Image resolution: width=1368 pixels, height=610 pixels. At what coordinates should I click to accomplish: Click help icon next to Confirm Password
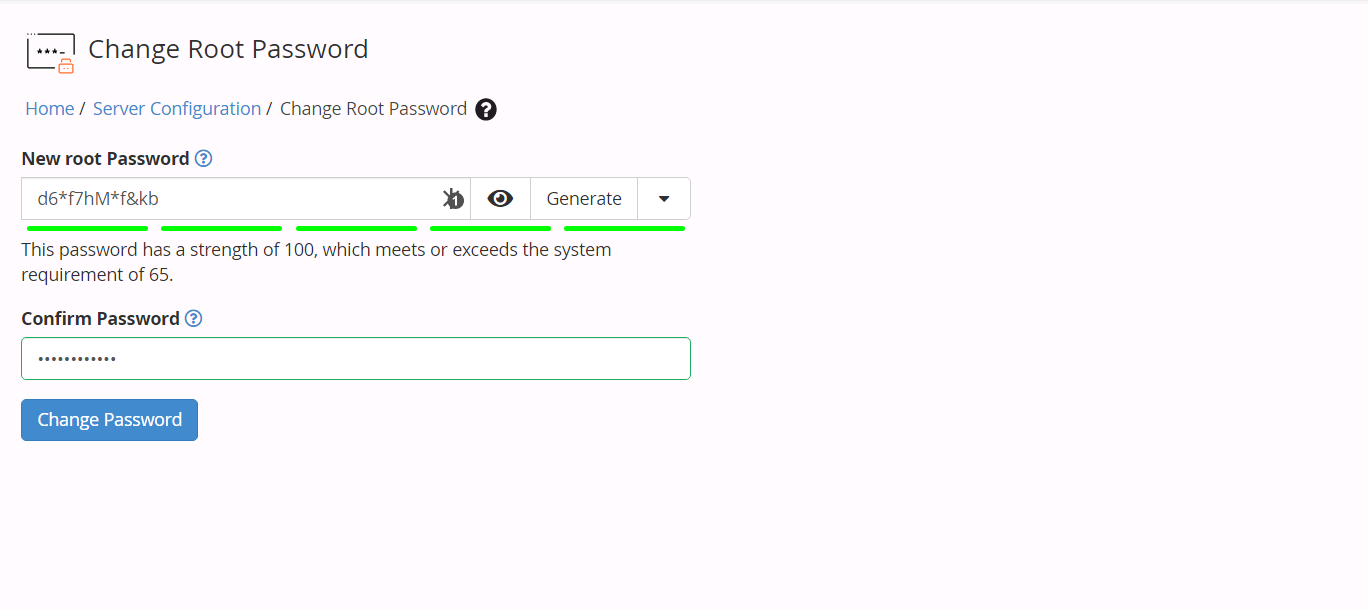click(x=194, y=318)
